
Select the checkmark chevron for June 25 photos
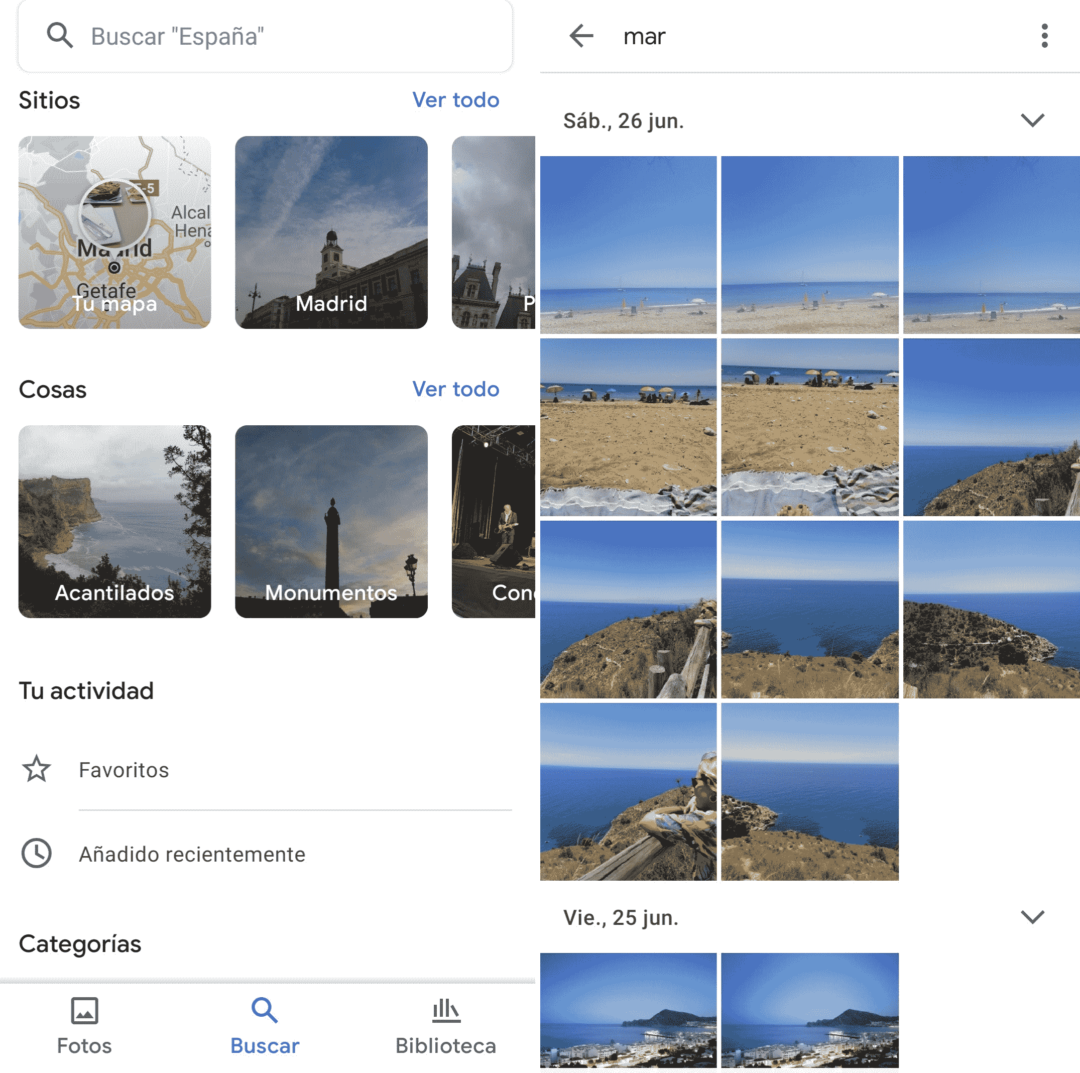tap(1033, 917)
